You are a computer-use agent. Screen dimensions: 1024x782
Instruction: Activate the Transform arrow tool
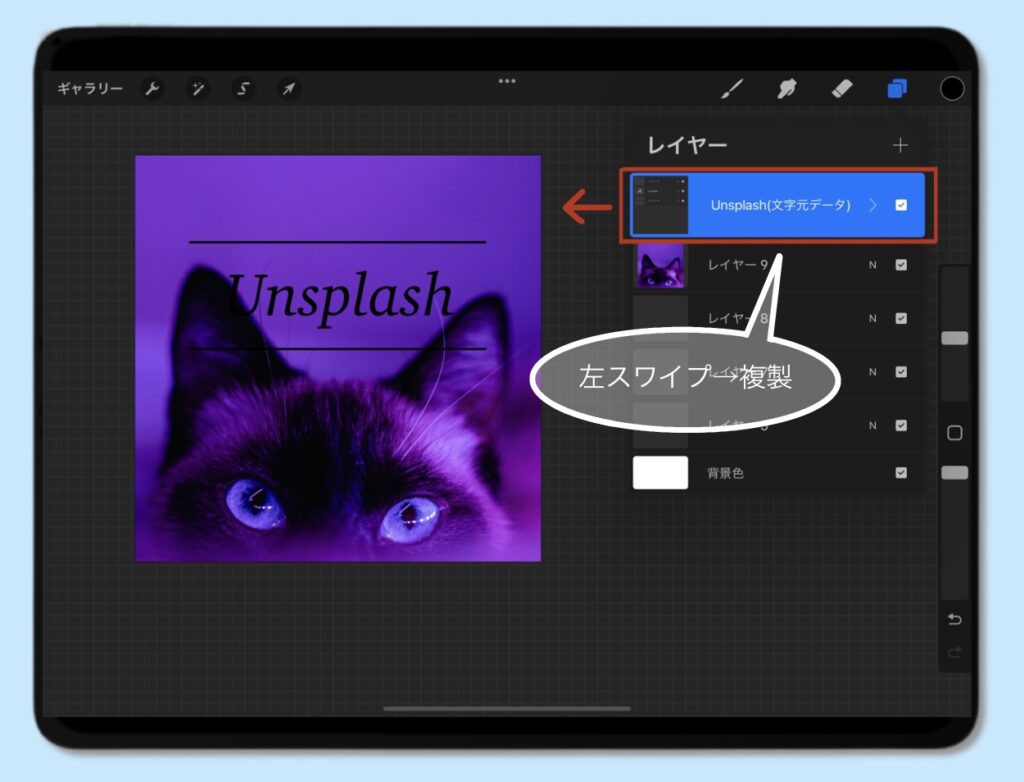point(289,88)
